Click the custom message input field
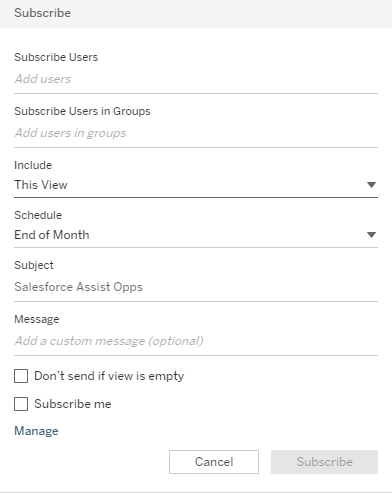Viewport: 392px width, 493px height. click(x=196, y=341)
